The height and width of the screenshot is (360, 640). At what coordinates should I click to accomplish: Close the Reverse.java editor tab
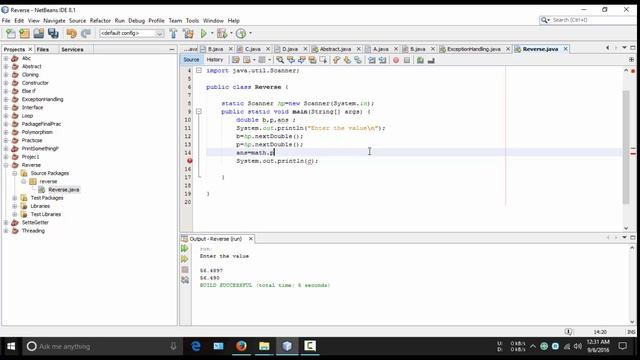(565, 49)
